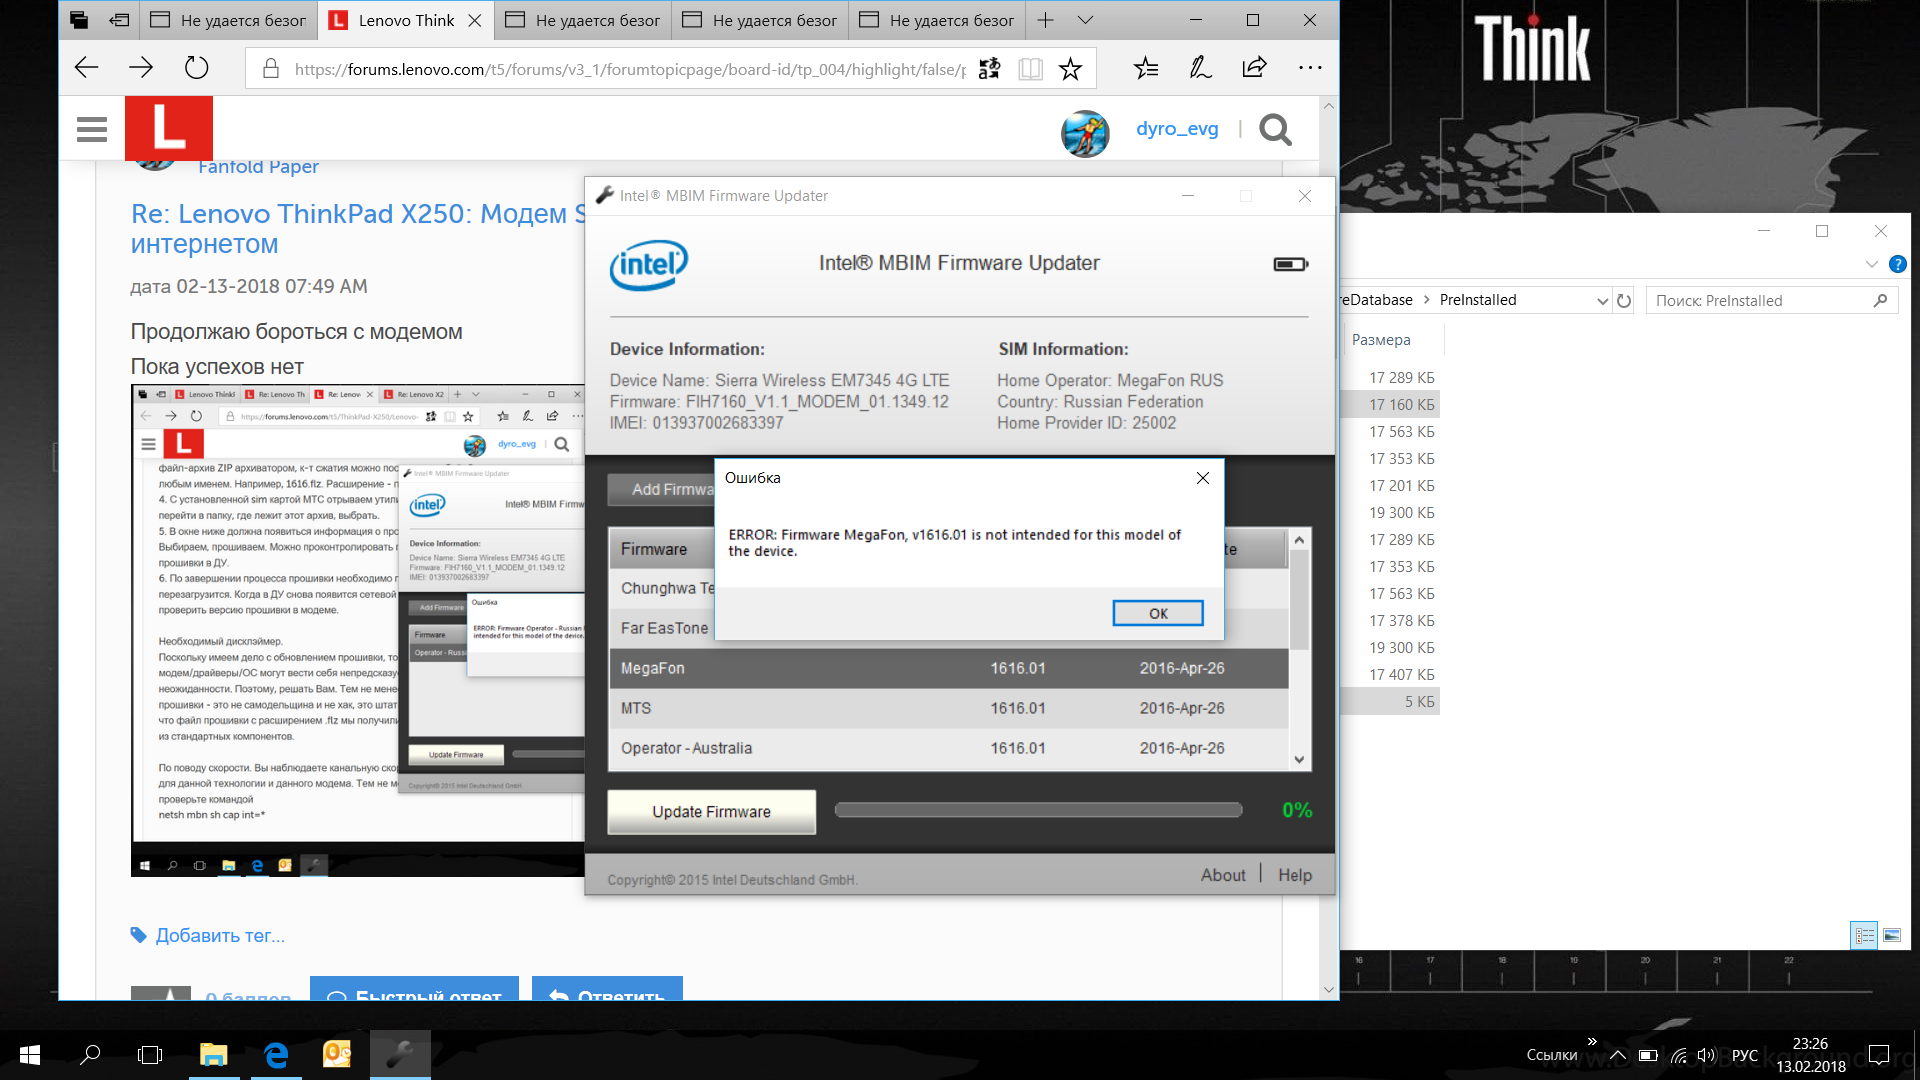Screen dimensions: 1920x1080
Task: Add page to favorites with the star icon
Action: pos(1070,69)
